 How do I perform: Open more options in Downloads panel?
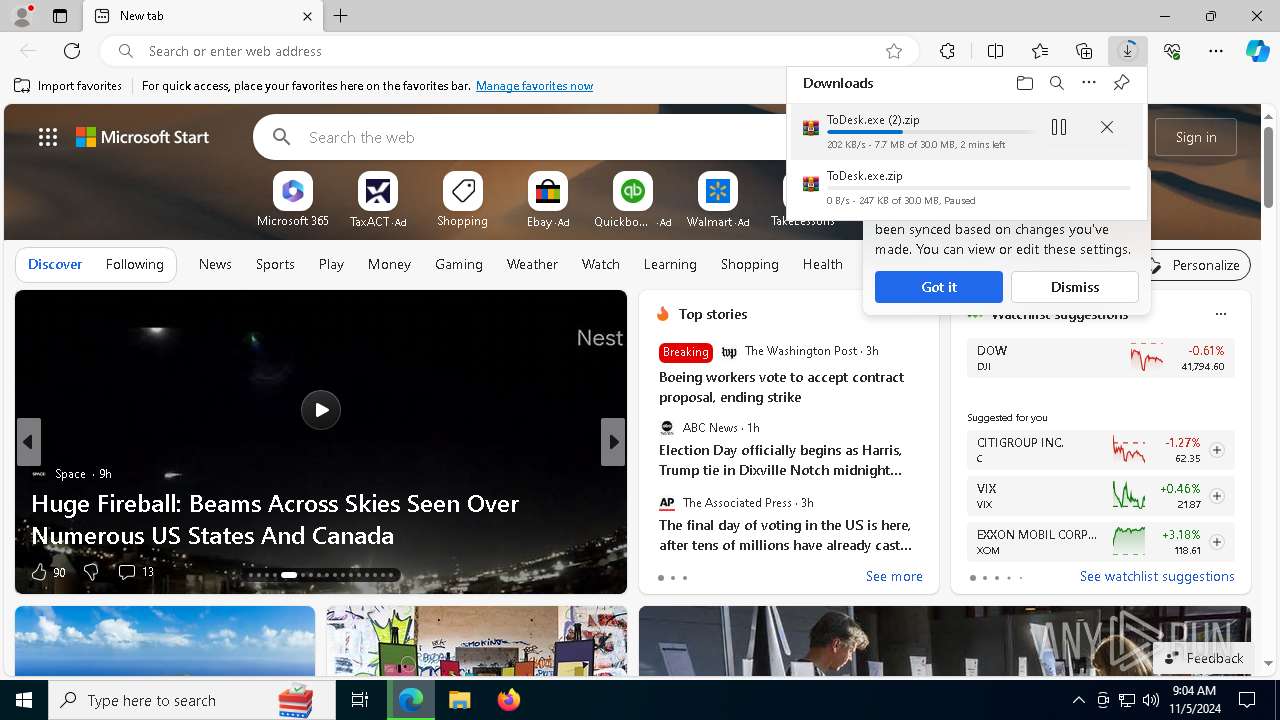pyautogui.click(x=1089, y=83)
